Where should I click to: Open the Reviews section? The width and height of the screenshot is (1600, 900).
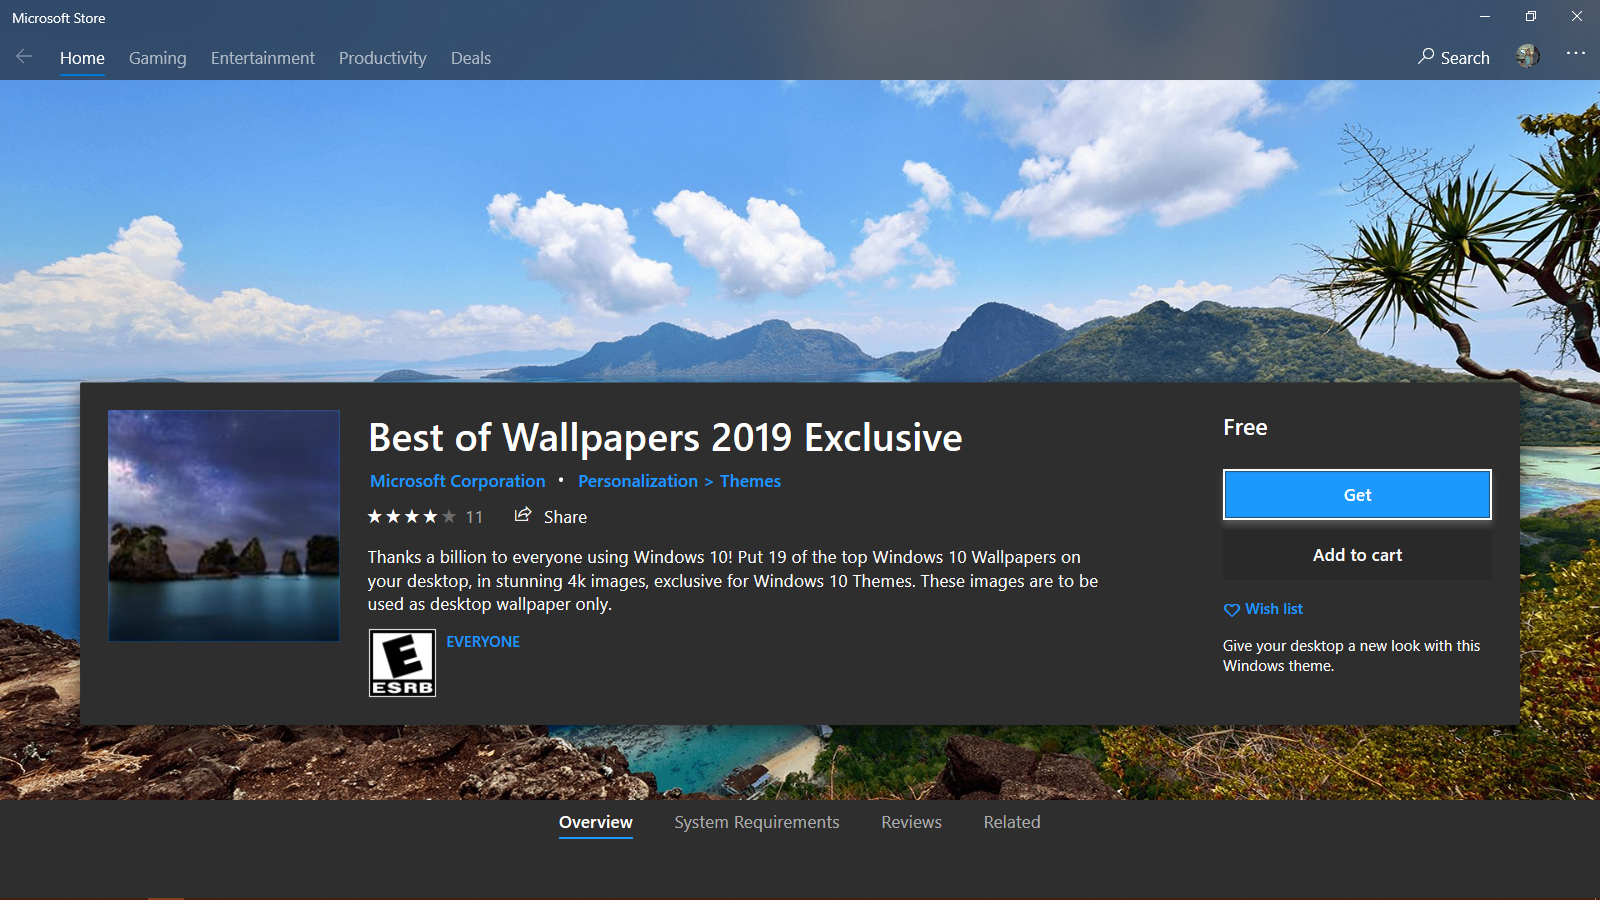pyautogui.click(x=911, y=822)
